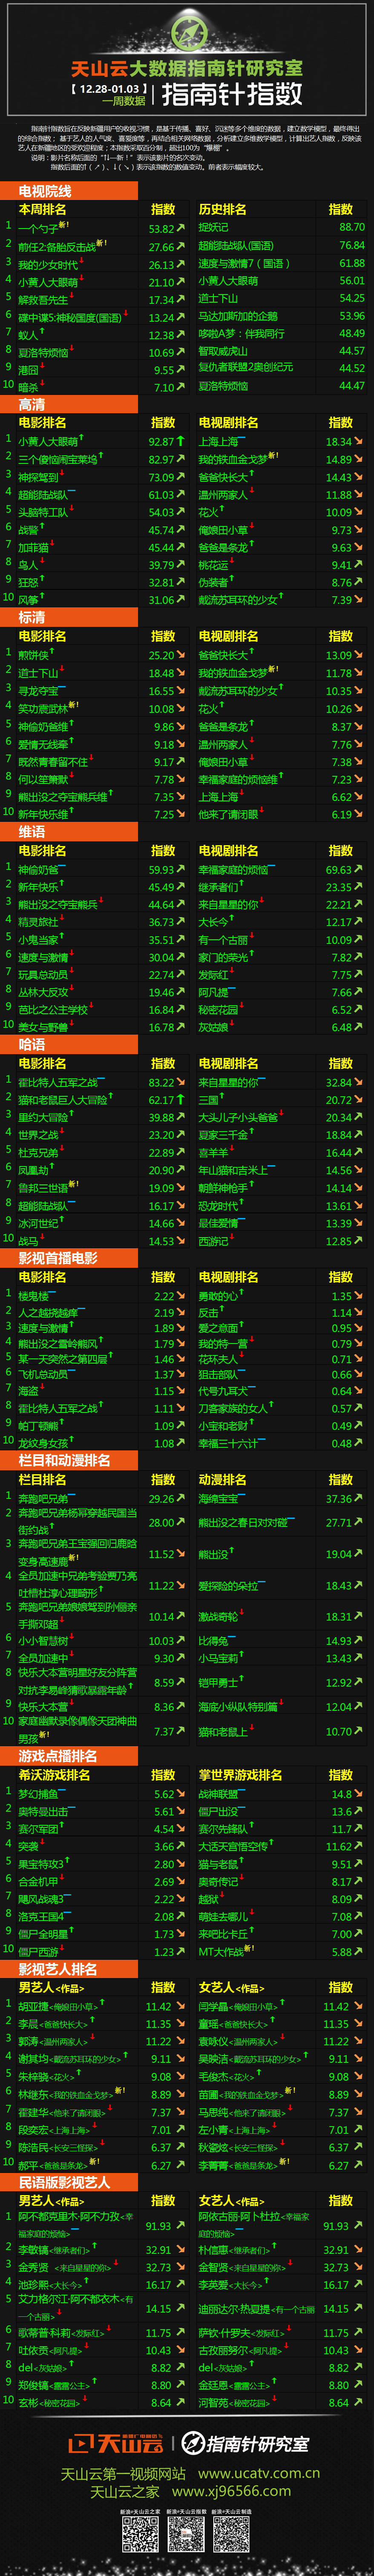Select the 哈语 section header
Screen dimensions: 374x2576
(x=69, y=1044)
